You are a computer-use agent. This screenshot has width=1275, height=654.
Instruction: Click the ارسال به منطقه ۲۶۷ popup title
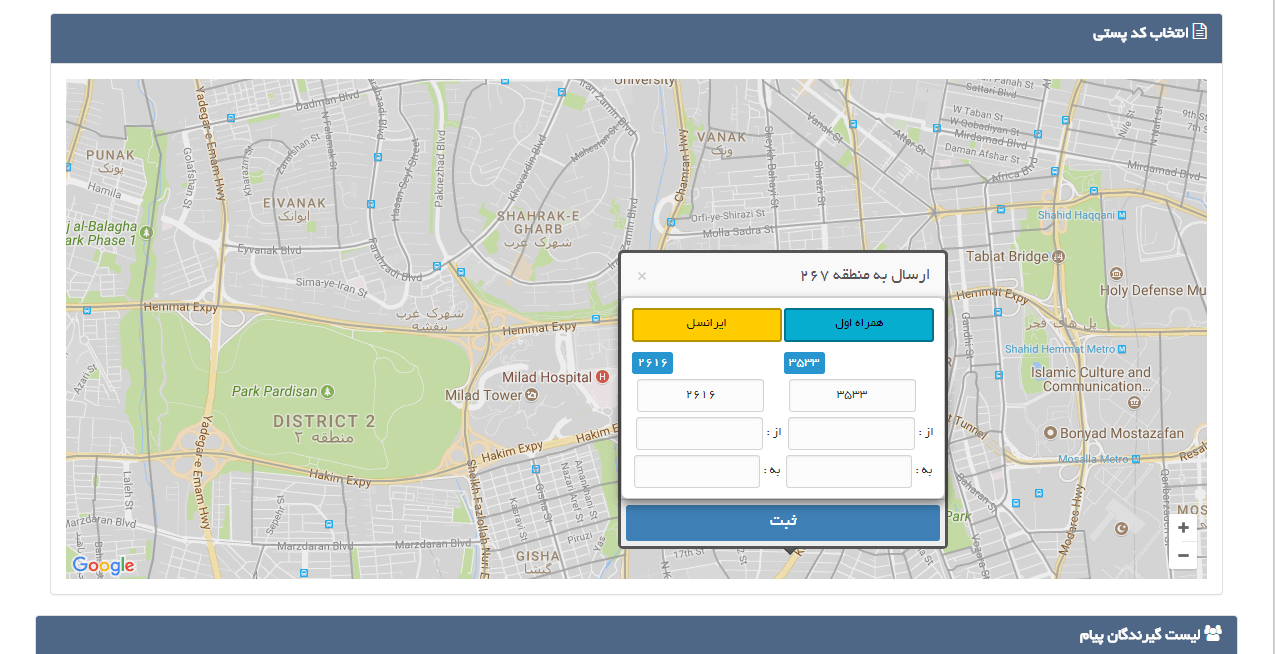point(865,275)
